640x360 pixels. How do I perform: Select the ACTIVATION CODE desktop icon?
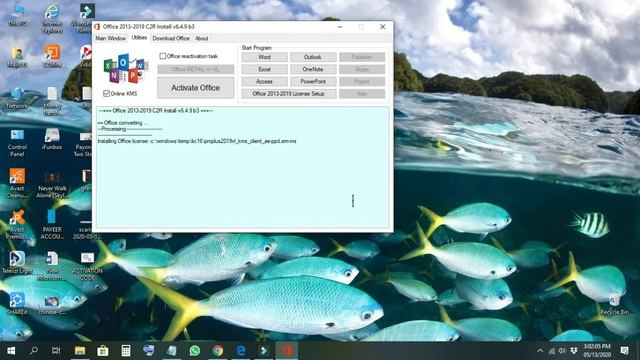point(87,266)
